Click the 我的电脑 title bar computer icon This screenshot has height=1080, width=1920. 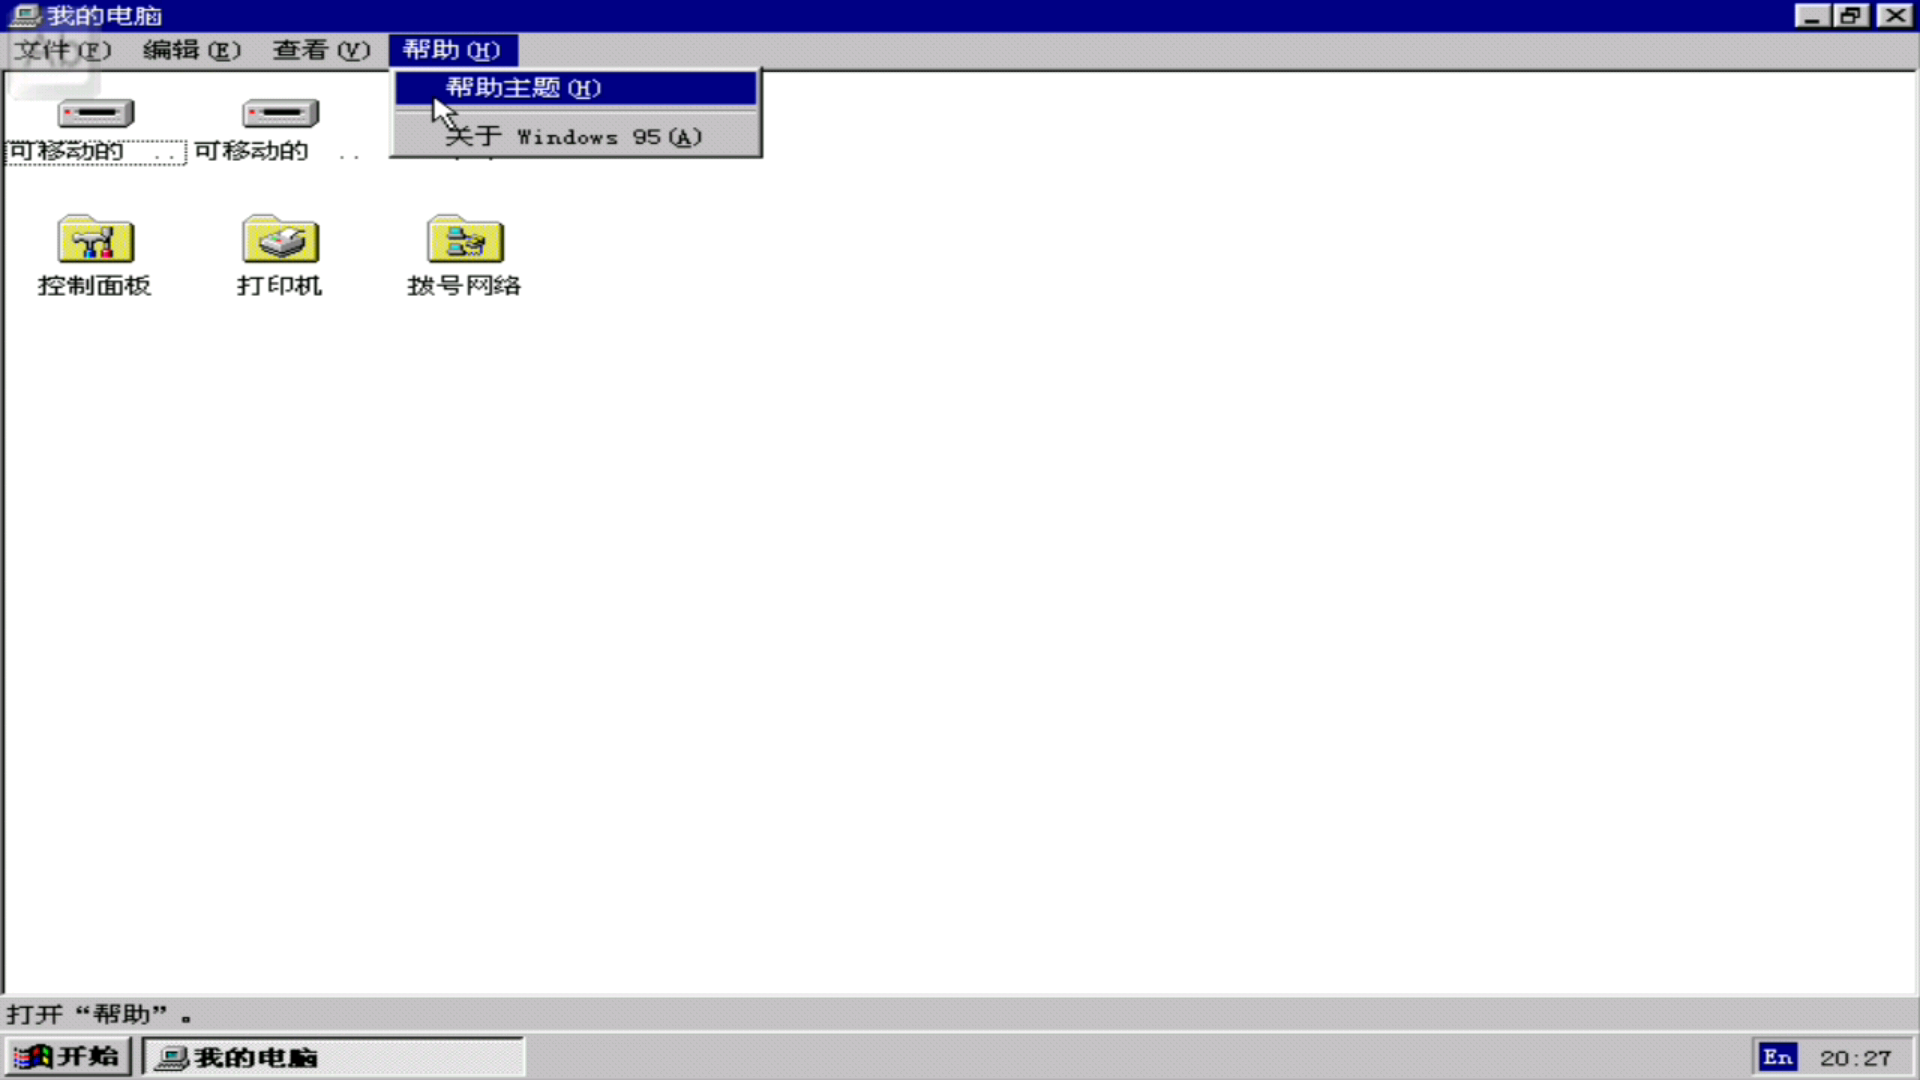25,16
